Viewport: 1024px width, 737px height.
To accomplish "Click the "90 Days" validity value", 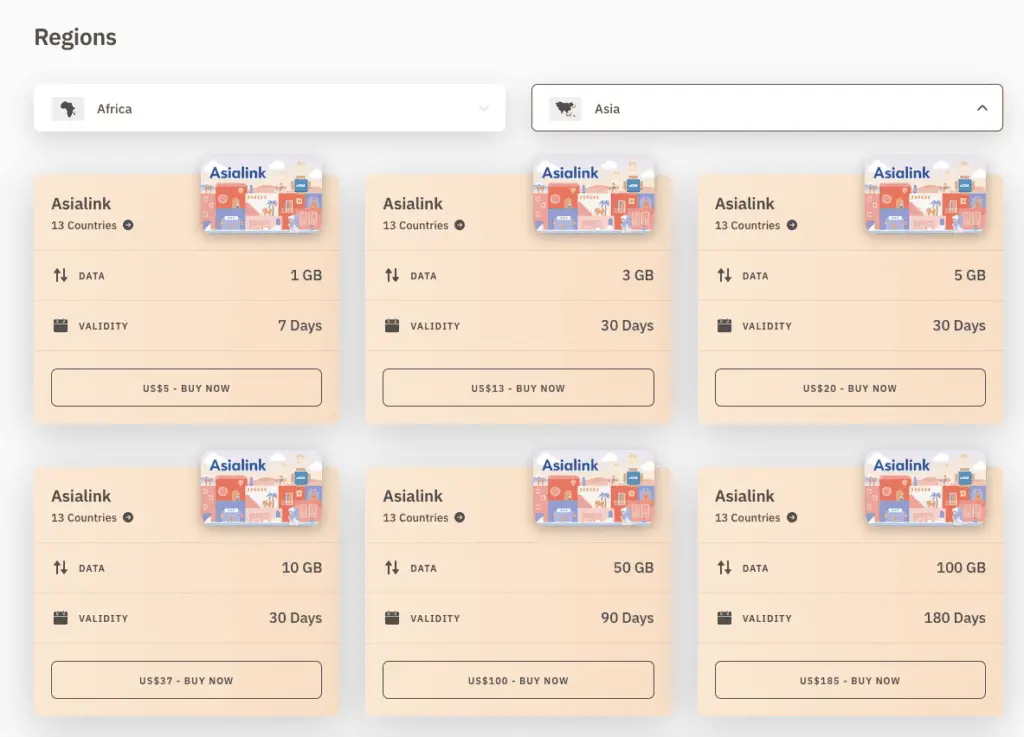I will tap(627, 618).
